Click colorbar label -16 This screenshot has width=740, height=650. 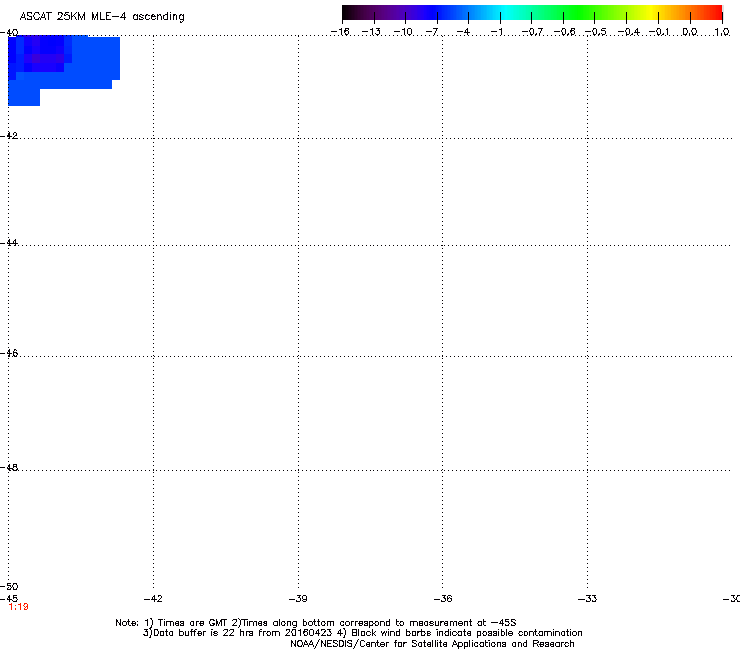(340, 32)
